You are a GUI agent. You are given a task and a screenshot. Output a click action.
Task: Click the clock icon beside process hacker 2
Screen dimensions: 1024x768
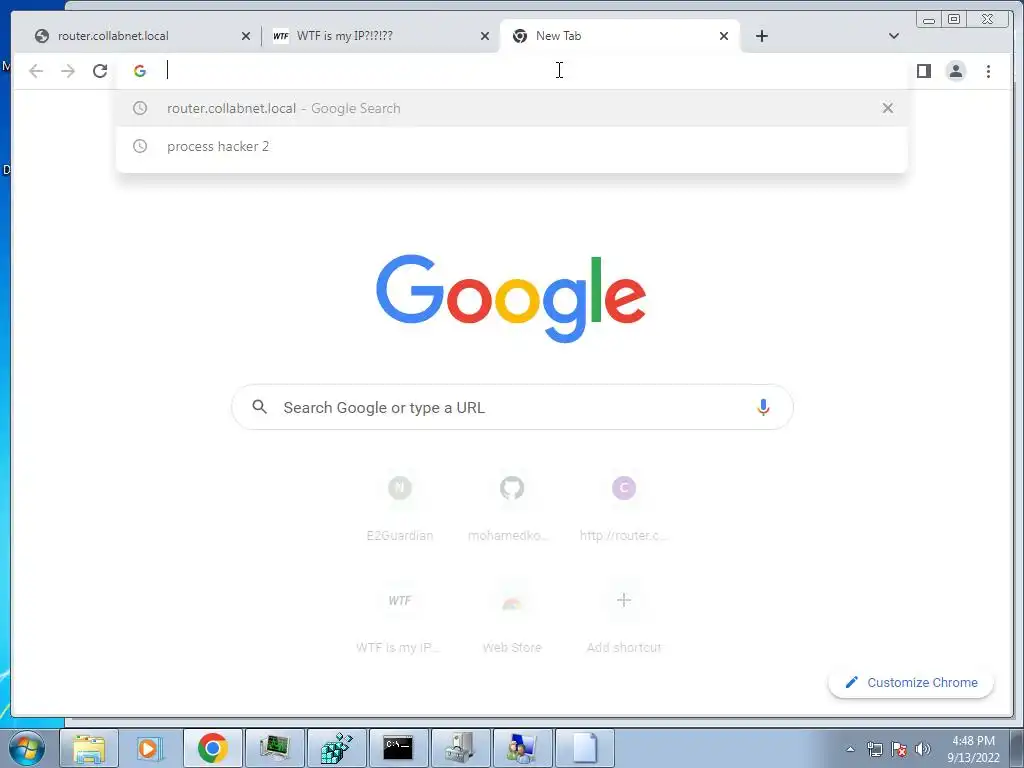click(x=140, y=146)
